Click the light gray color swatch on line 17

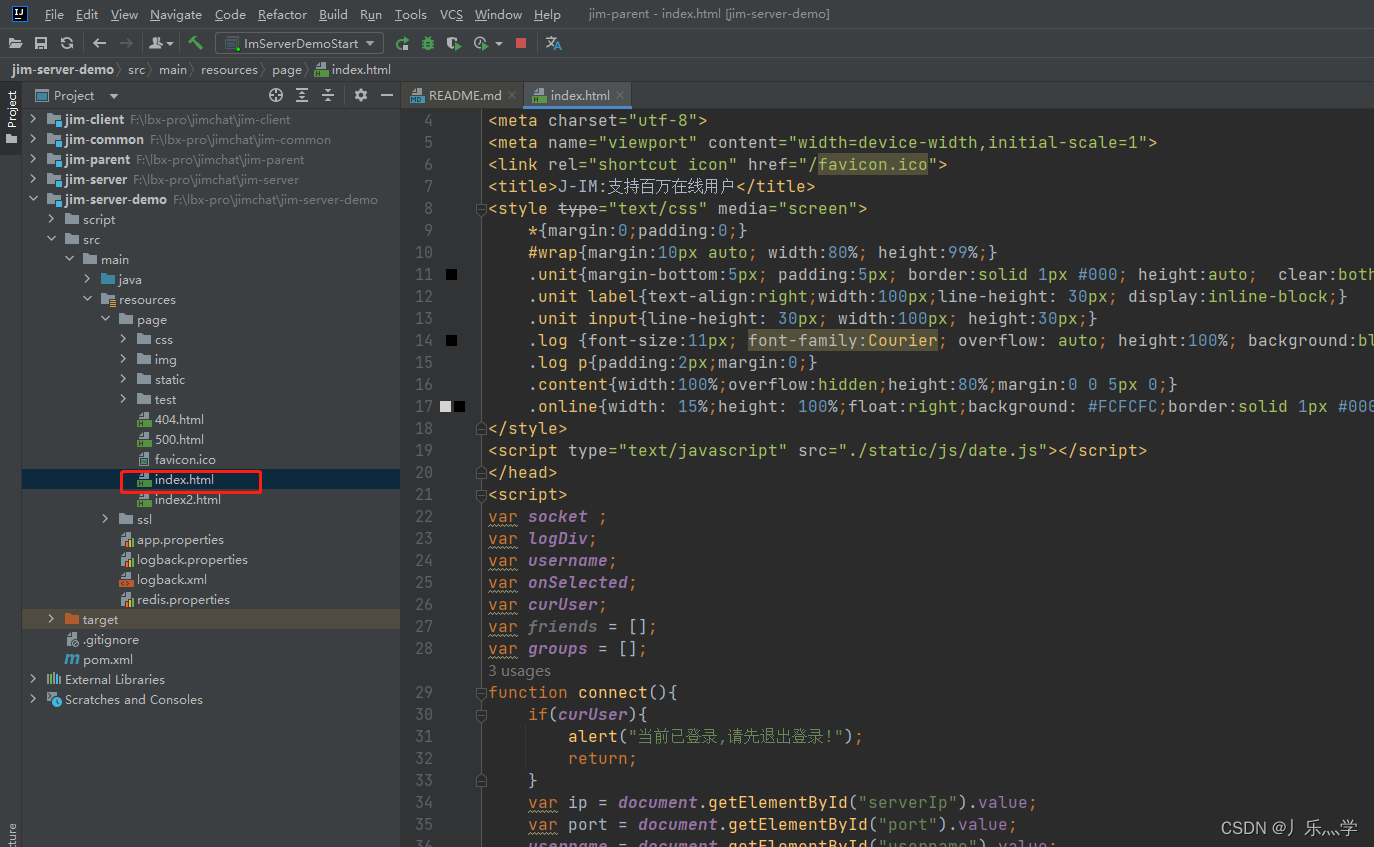[x=446, y=406]
